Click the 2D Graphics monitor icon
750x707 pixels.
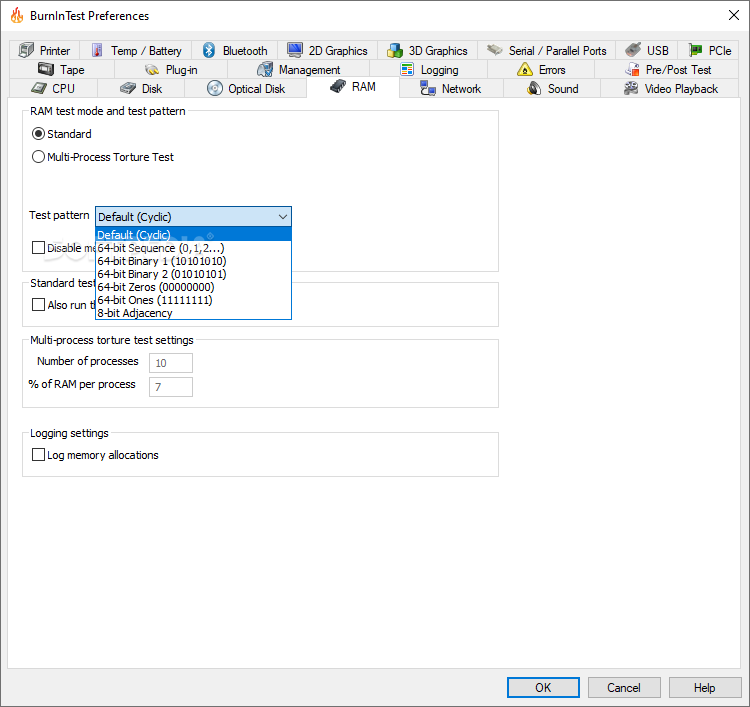click(295, 49)
